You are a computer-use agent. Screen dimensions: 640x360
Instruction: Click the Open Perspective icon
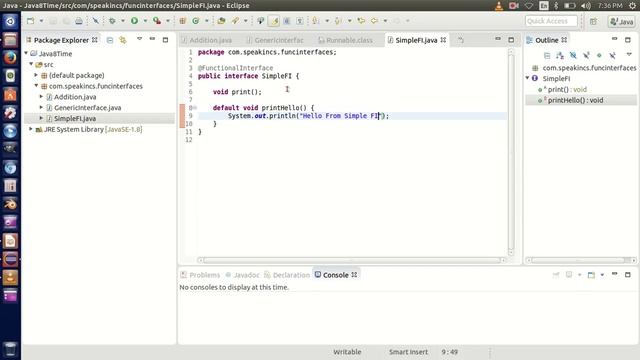point(593,21)
